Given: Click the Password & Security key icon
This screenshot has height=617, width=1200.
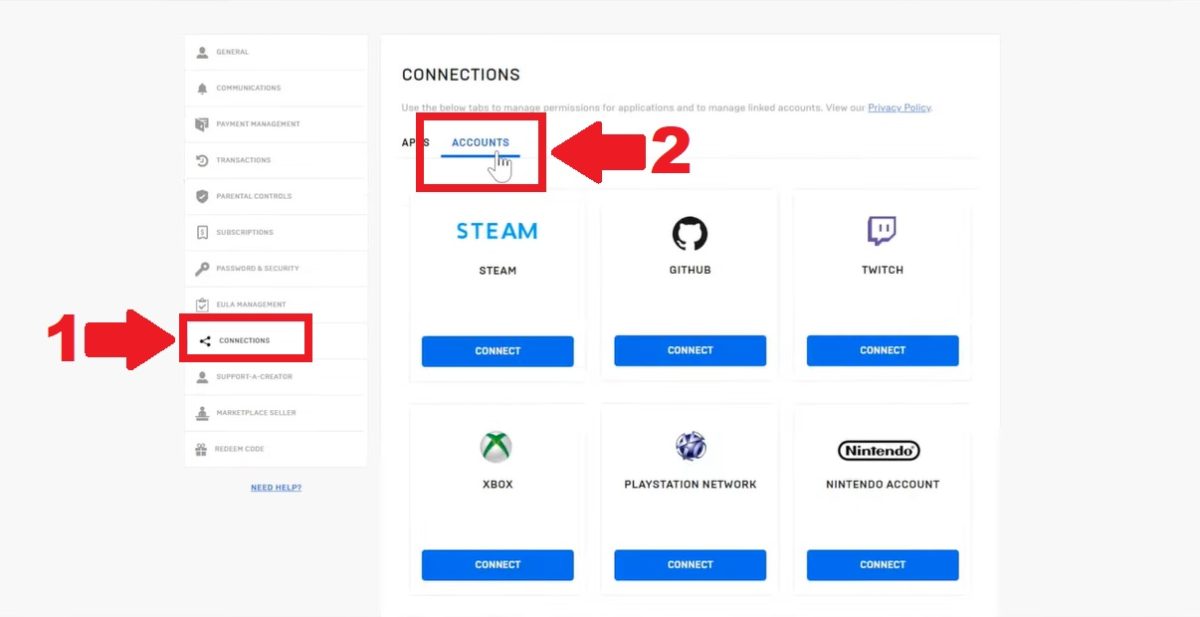Looking at the screenshot, I should pyautogui.click(x=202, y=268).
